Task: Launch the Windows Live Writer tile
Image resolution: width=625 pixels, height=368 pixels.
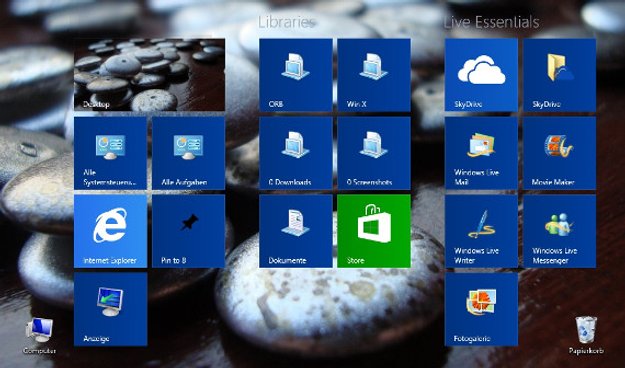Action: (x=482, y=231)
